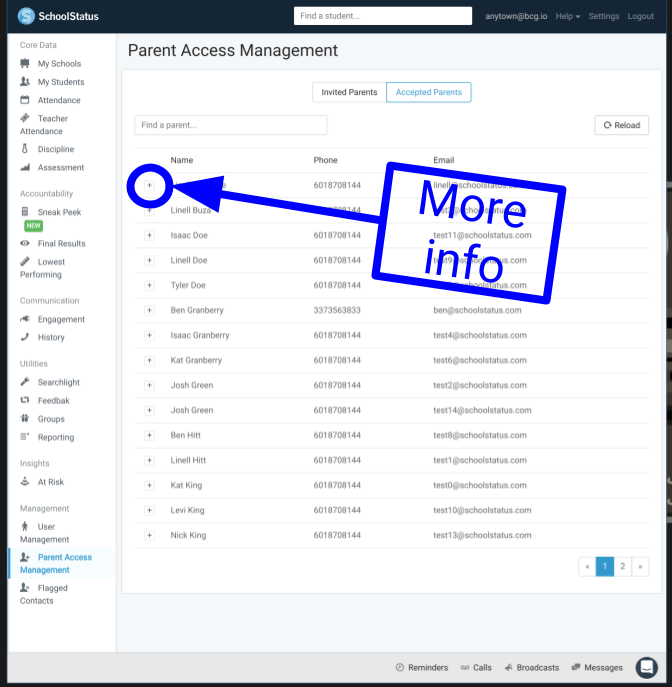Open My Schools from the sidebar

click(x=59, y=64)
